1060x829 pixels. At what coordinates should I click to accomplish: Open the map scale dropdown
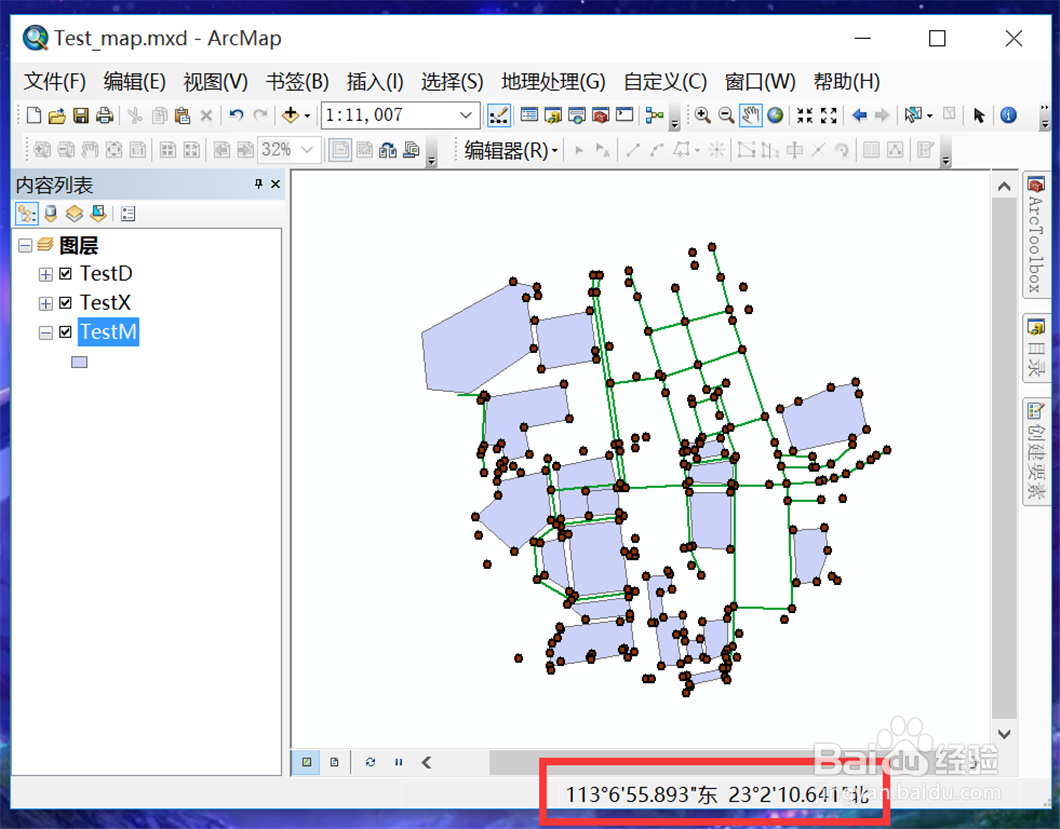(466, 115)
